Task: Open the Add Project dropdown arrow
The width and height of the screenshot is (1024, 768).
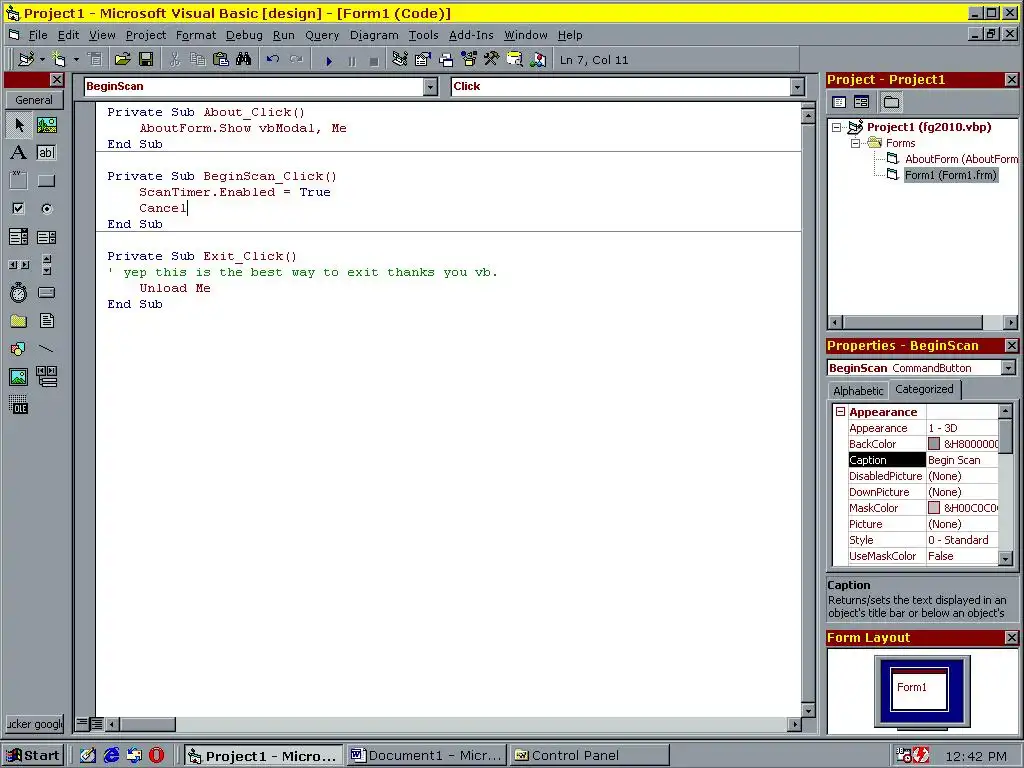Action: 42,60
